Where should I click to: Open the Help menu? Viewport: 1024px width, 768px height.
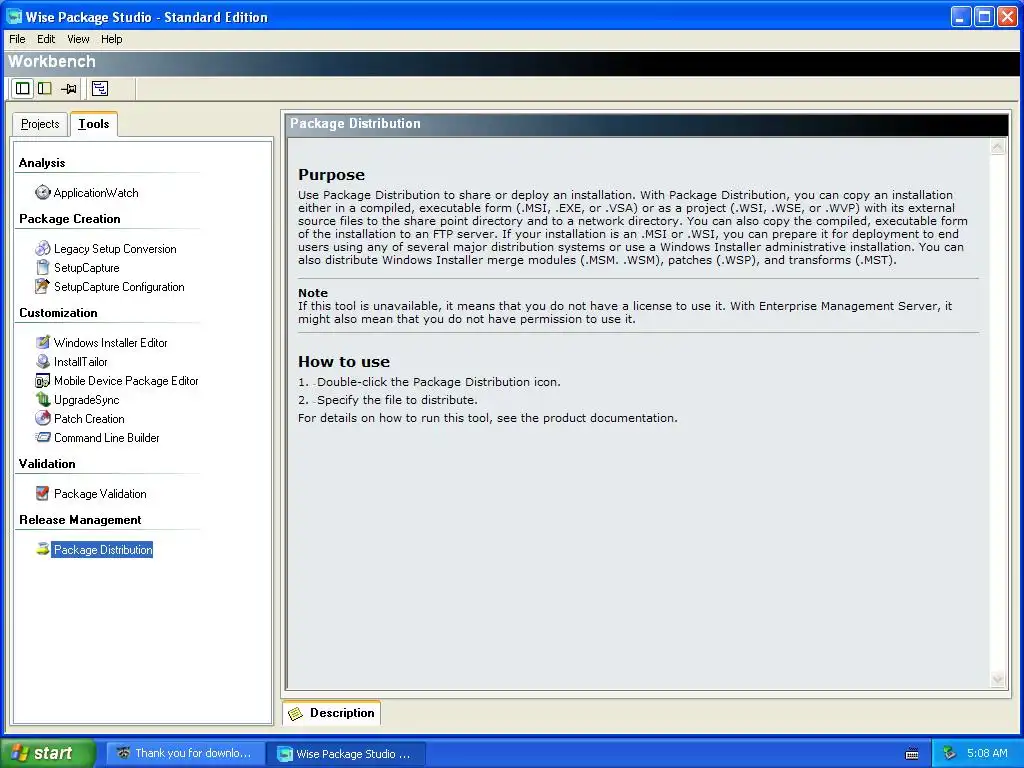tap(112, 39)
